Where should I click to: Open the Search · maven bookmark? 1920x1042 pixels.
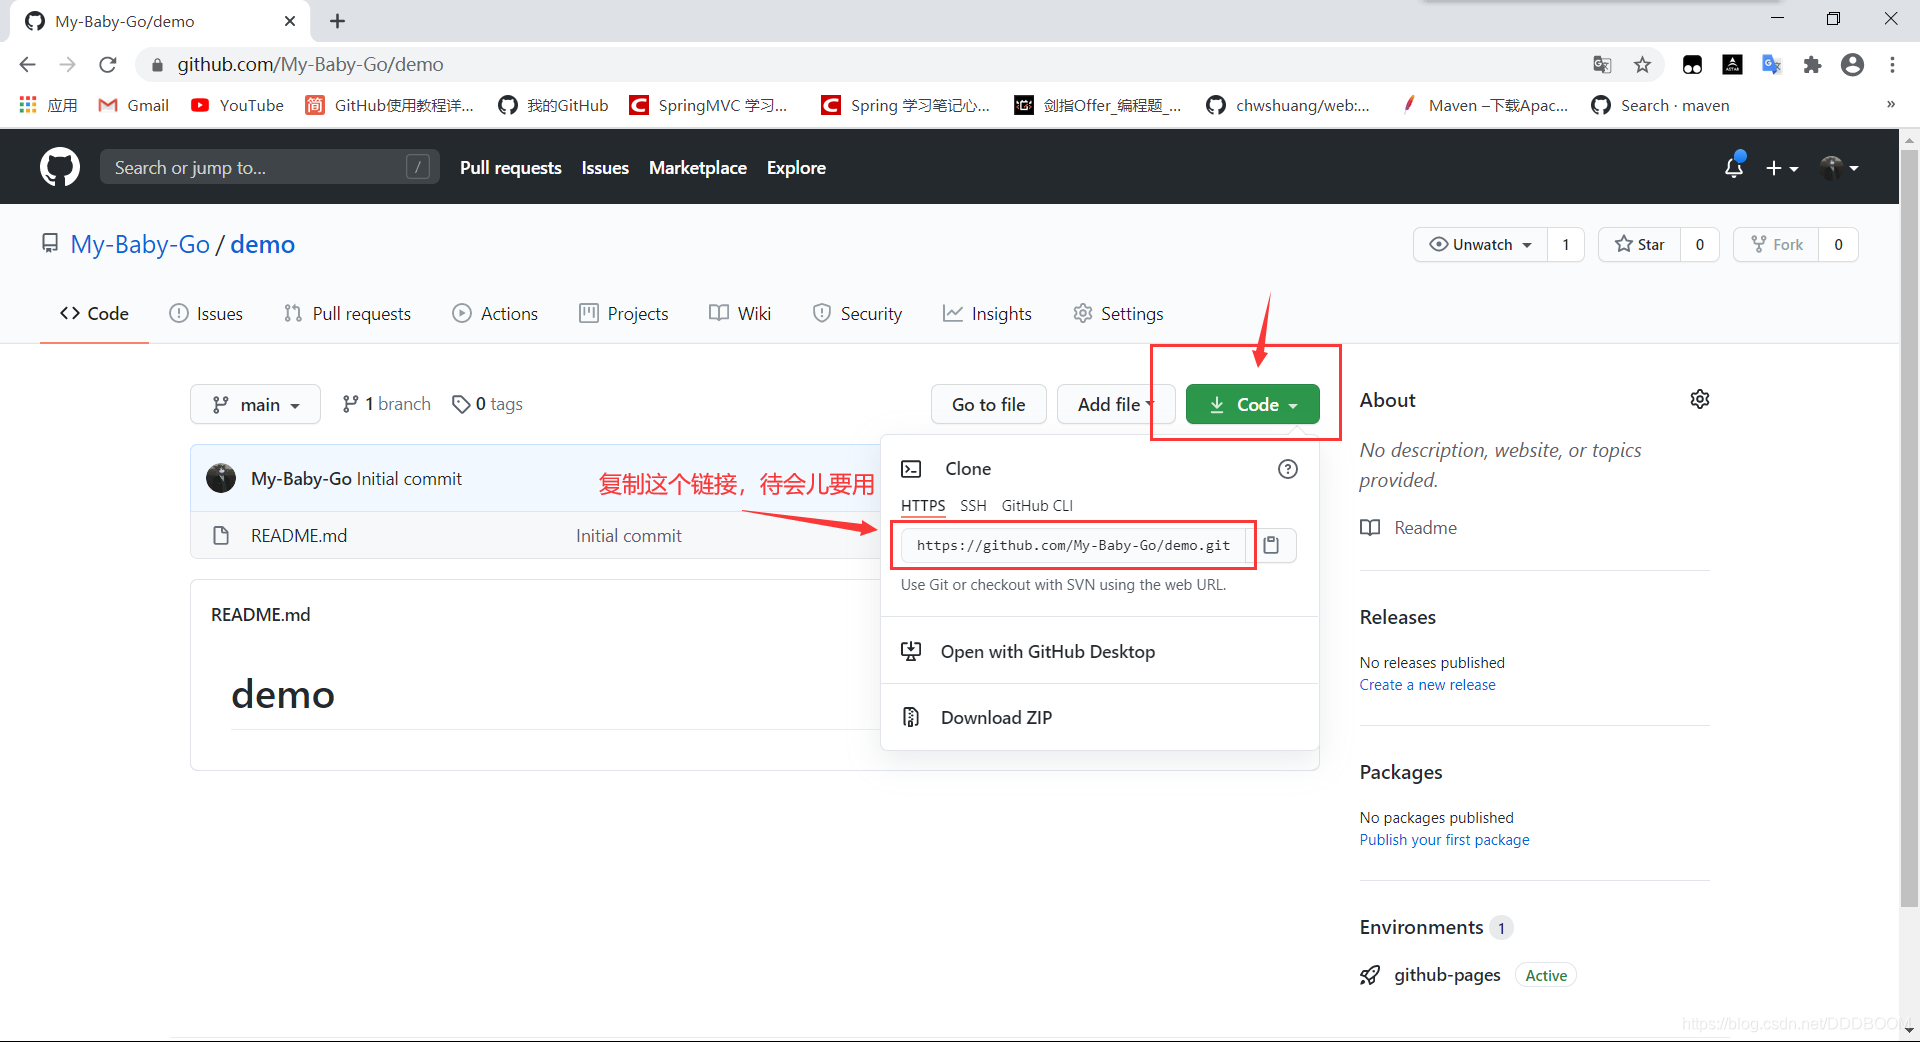coord(1660,105)
